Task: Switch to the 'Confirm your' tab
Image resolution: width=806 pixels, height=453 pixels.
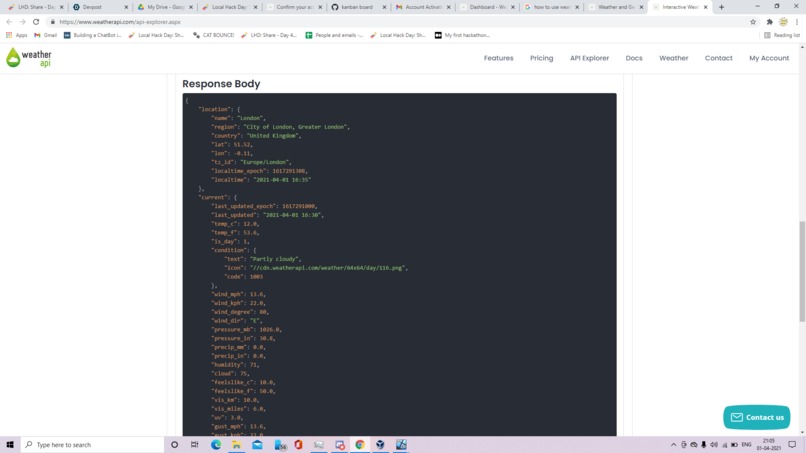Action: [x=294, y=7]
